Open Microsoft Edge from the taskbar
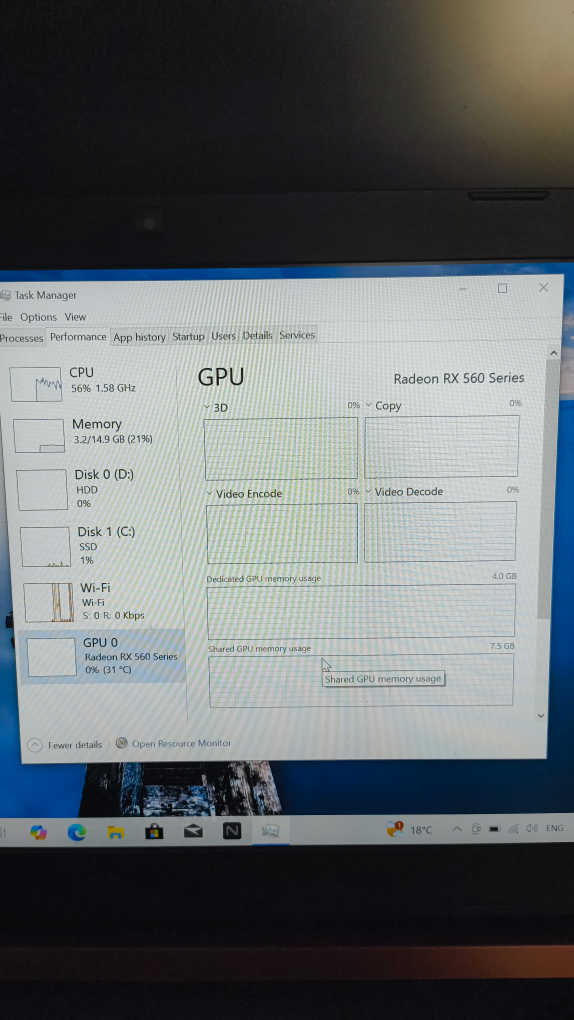Image resolution: width=574 pixels, height=1020 pixels. (x=77, y=831)
